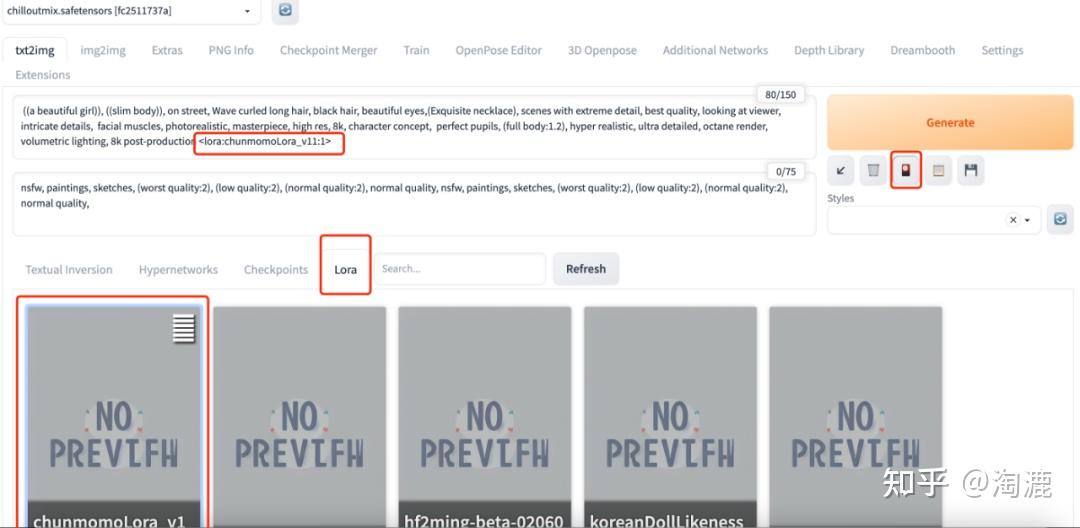Select the Lora tab
1080x528 pixels.
[345, 269]
